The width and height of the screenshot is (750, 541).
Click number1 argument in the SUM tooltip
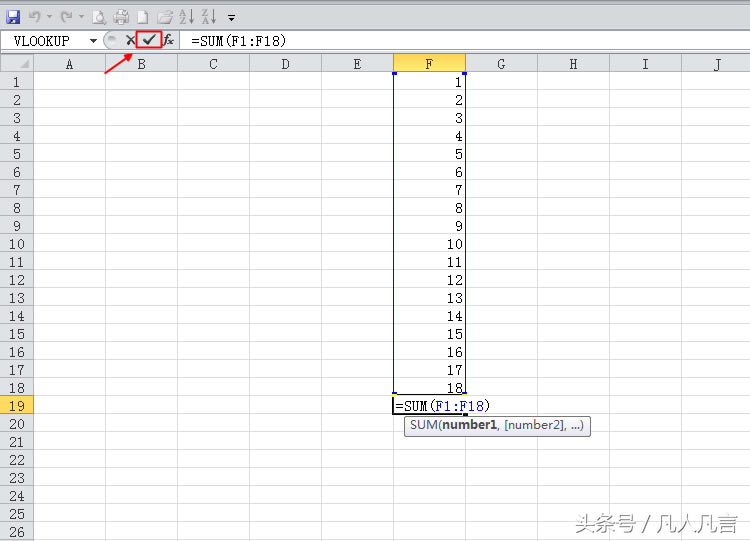469,426
